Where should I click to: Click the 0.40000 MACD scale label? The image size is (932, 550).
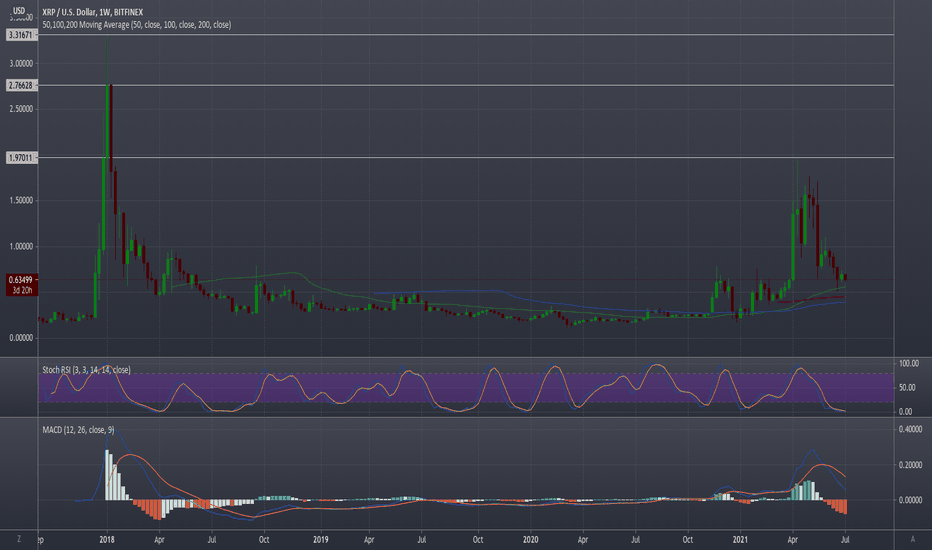point(911,429)
